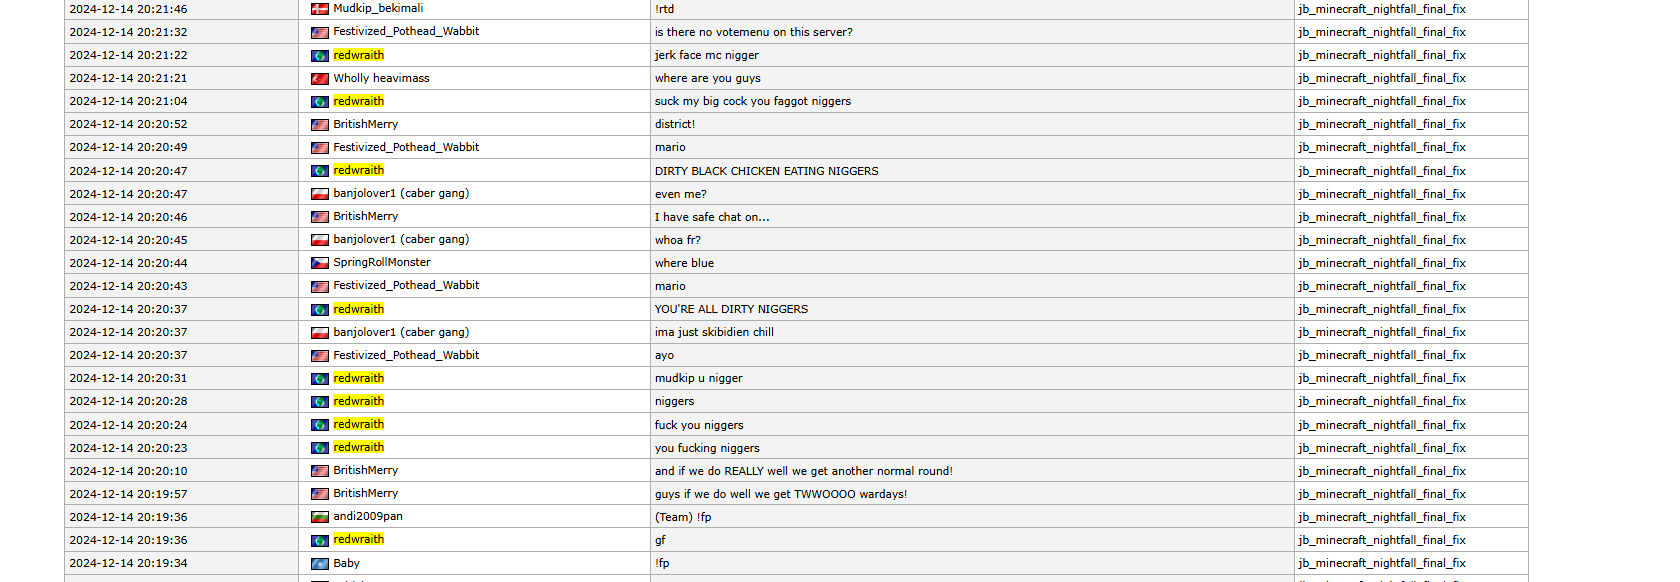This screenshot has width=1680, height=582.
Task: Click the Turkish flag next to Wholly heavimass
Action: click(320, 78)
